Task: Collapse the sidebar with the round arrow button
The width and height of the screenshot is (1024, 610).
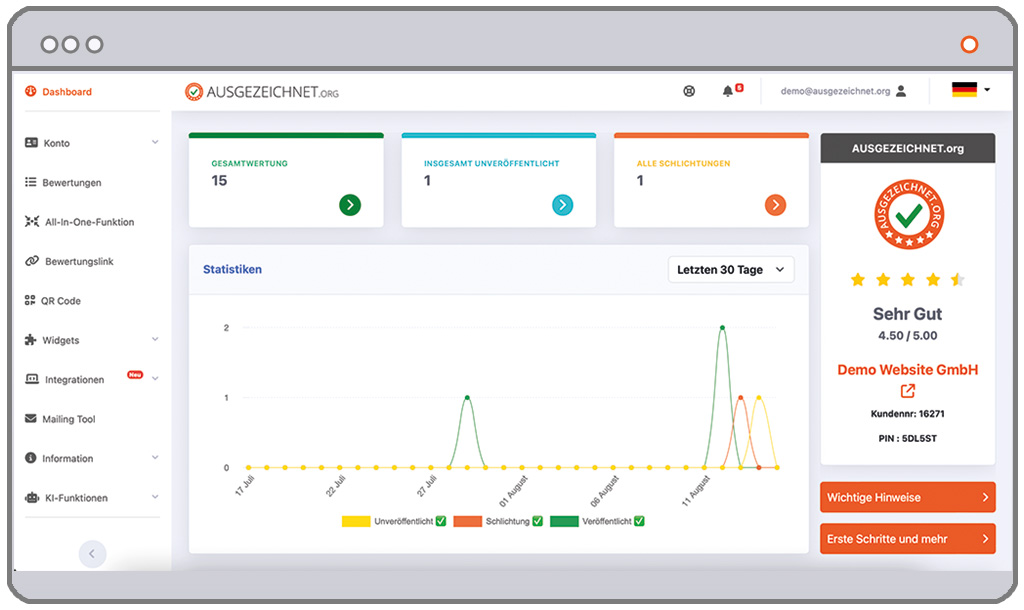Action: tap(92, 553)
